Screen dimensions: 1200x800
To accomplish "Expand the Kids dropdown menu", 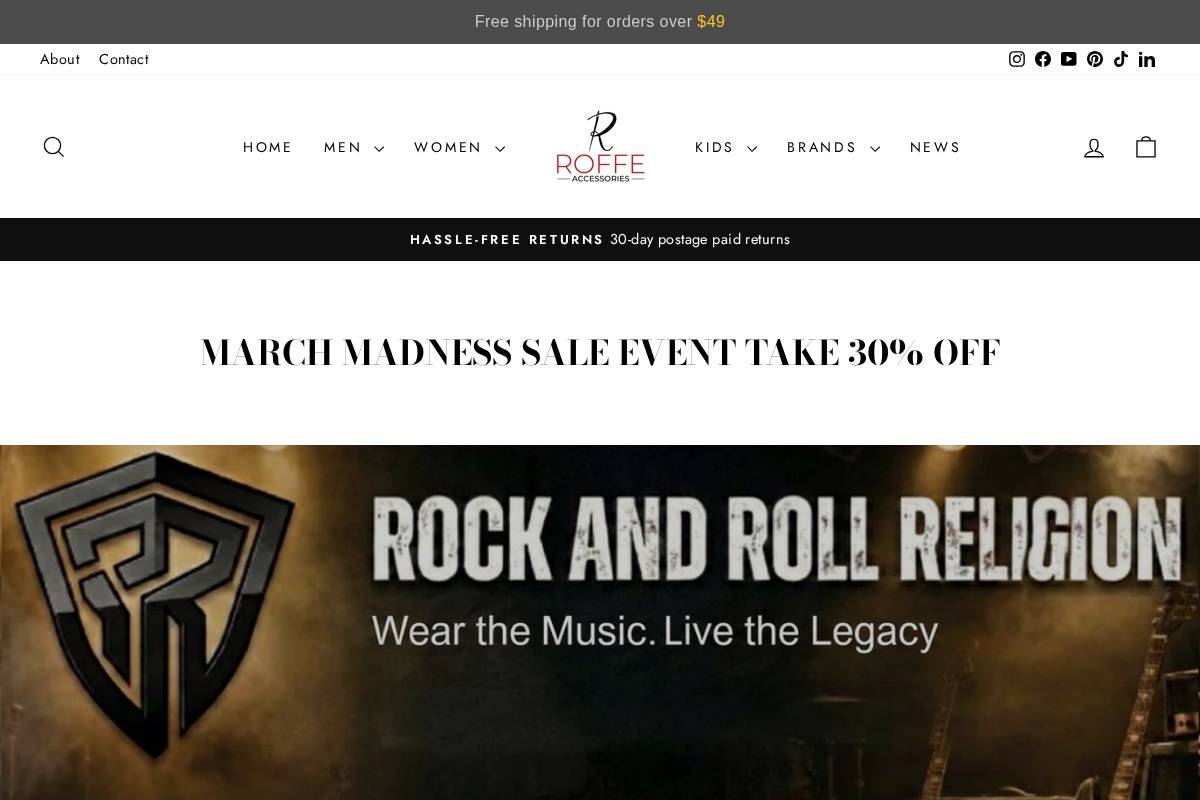I will tap(725, 147).
